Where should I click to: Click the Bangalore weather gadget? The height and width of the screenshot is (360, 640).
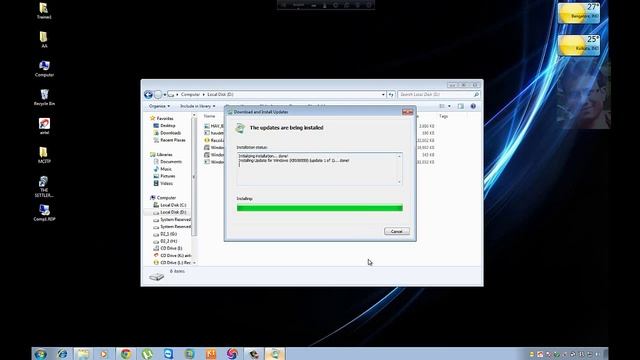[579, 13]
